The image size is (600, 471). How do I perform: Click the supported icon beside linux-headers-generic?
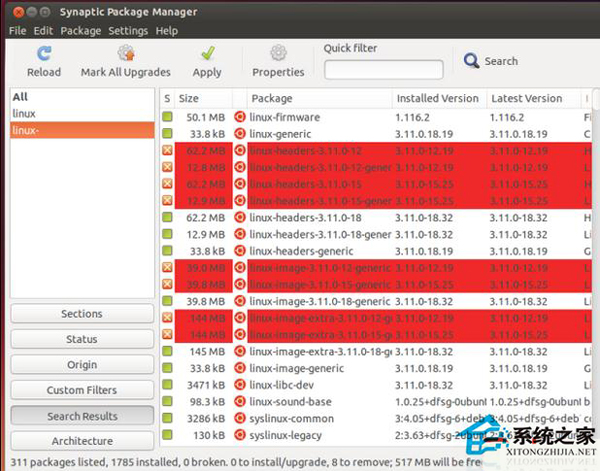tap(240, 251)
